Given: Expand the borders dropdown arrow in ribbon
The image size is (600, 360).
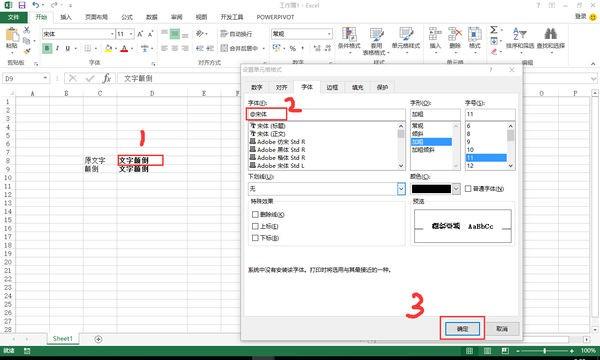Looking at the screenshot, I should point(95,48).
